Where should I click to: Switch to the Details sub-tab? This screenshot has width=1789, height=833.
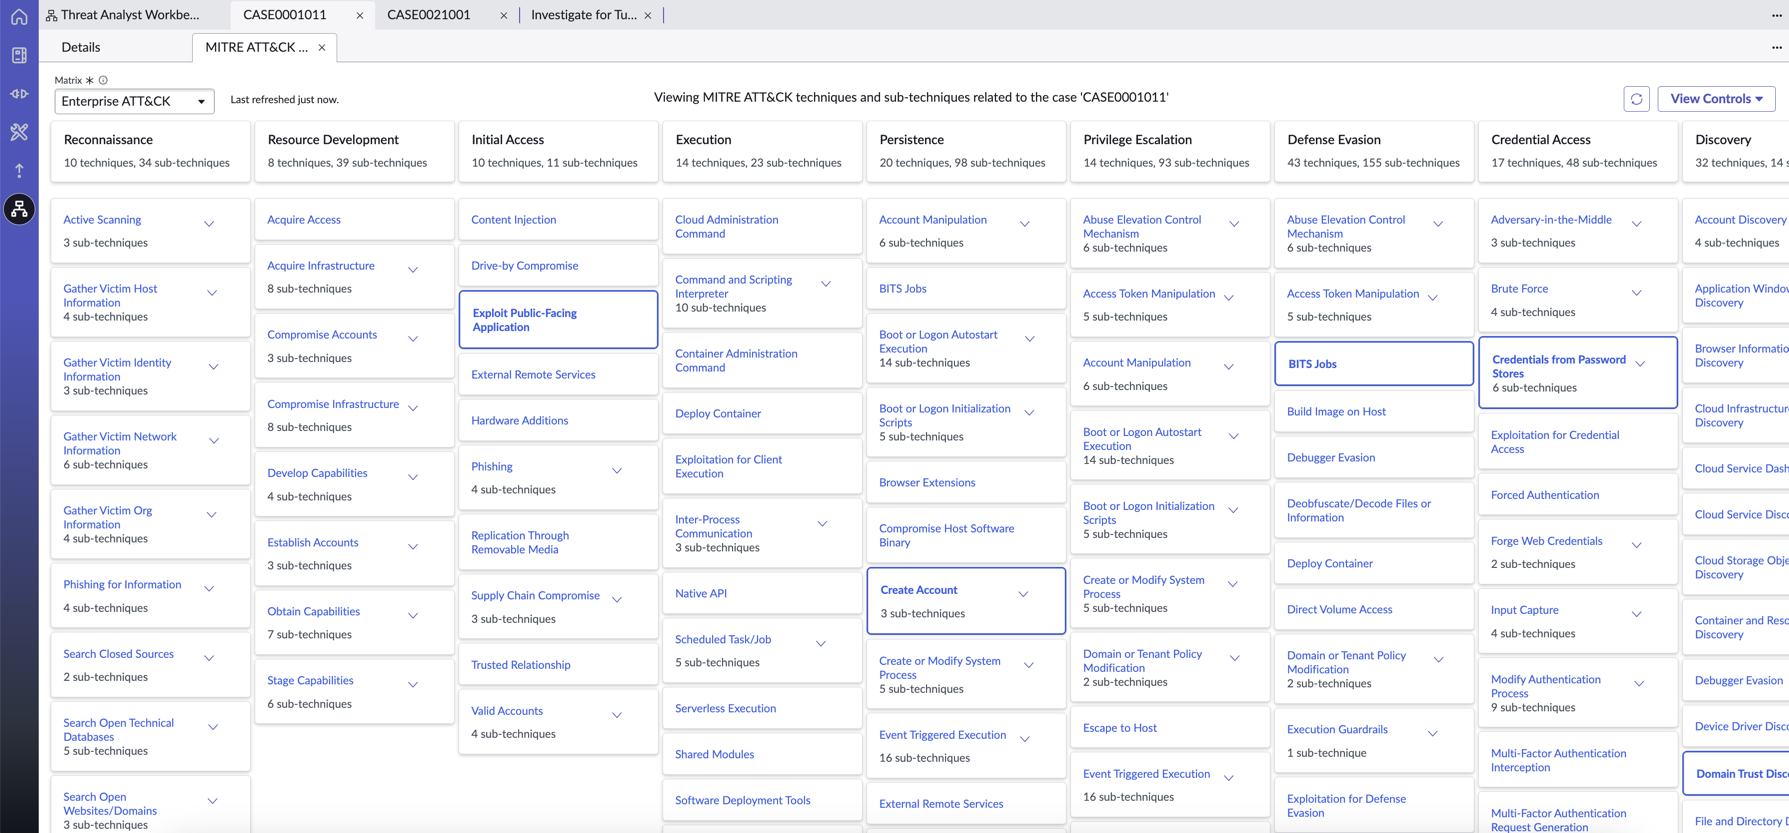[x=81, y=47]
